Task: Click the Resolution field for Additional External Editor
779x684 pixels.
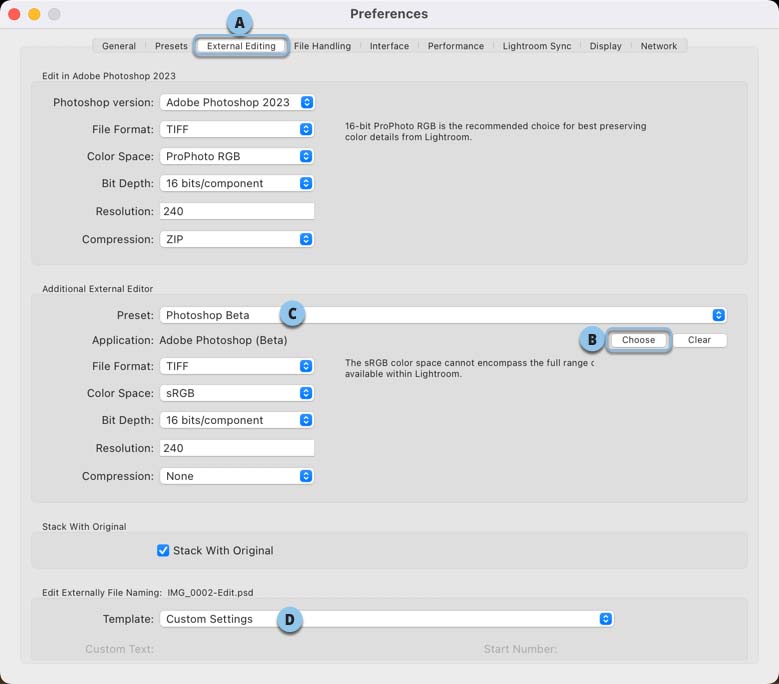Action: (x=237, y=448)
